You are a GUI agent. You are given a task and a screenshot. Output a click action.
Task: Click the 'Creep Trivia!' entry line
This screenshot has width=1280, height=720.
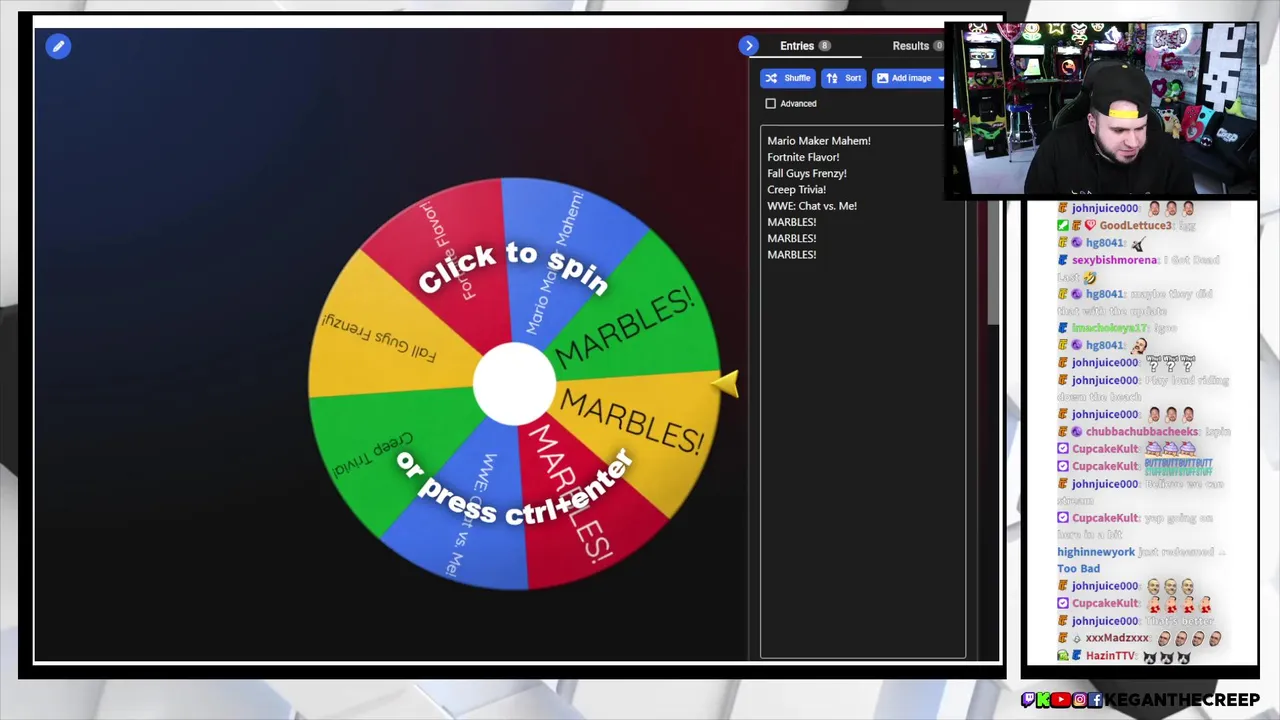pyautogui.click(x=796, y=189)
